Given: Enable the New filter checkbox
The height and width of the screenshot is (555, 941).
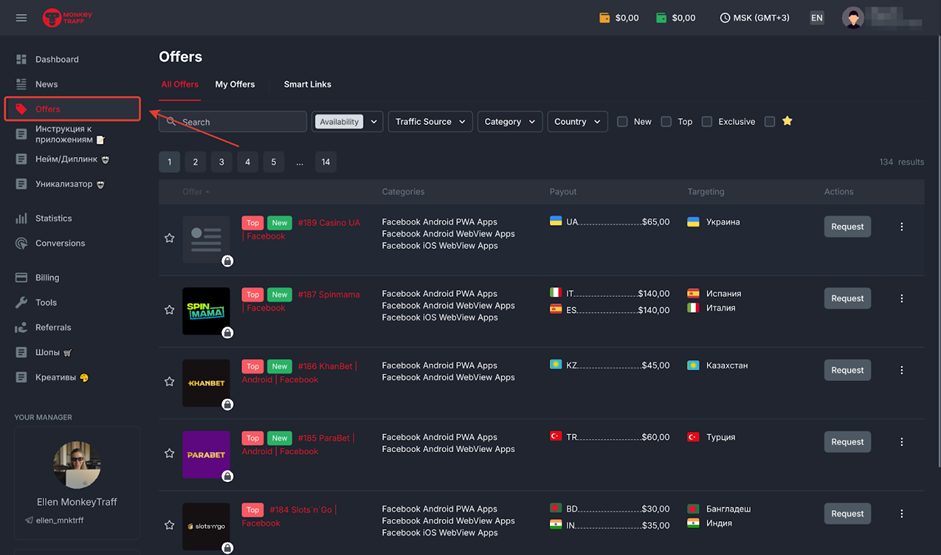Looking at the screenshot, I should pos(622,122).
